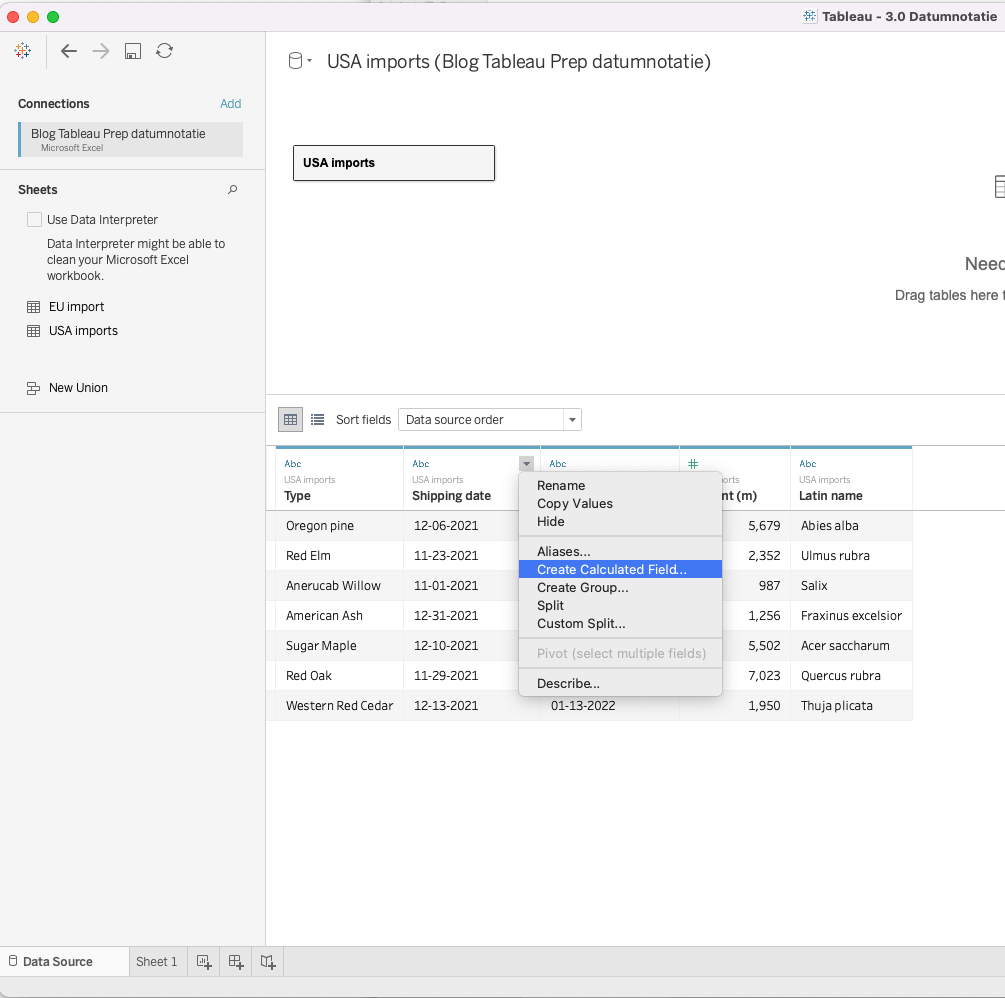Click the new story icon
Screen dimensions: 1005x998
pyautogui.click(x=268, y=962)
